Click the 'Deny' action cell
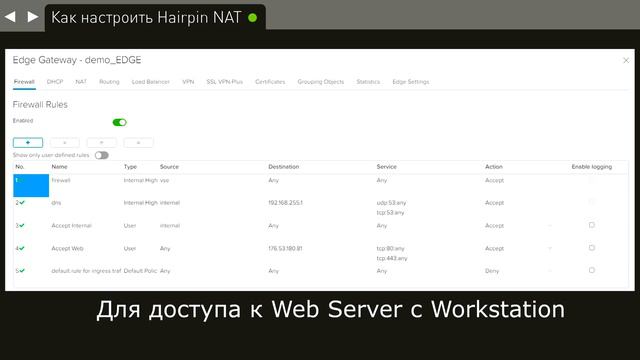The height and width of the screenshot is (360, 640). (x=492, y=271)
